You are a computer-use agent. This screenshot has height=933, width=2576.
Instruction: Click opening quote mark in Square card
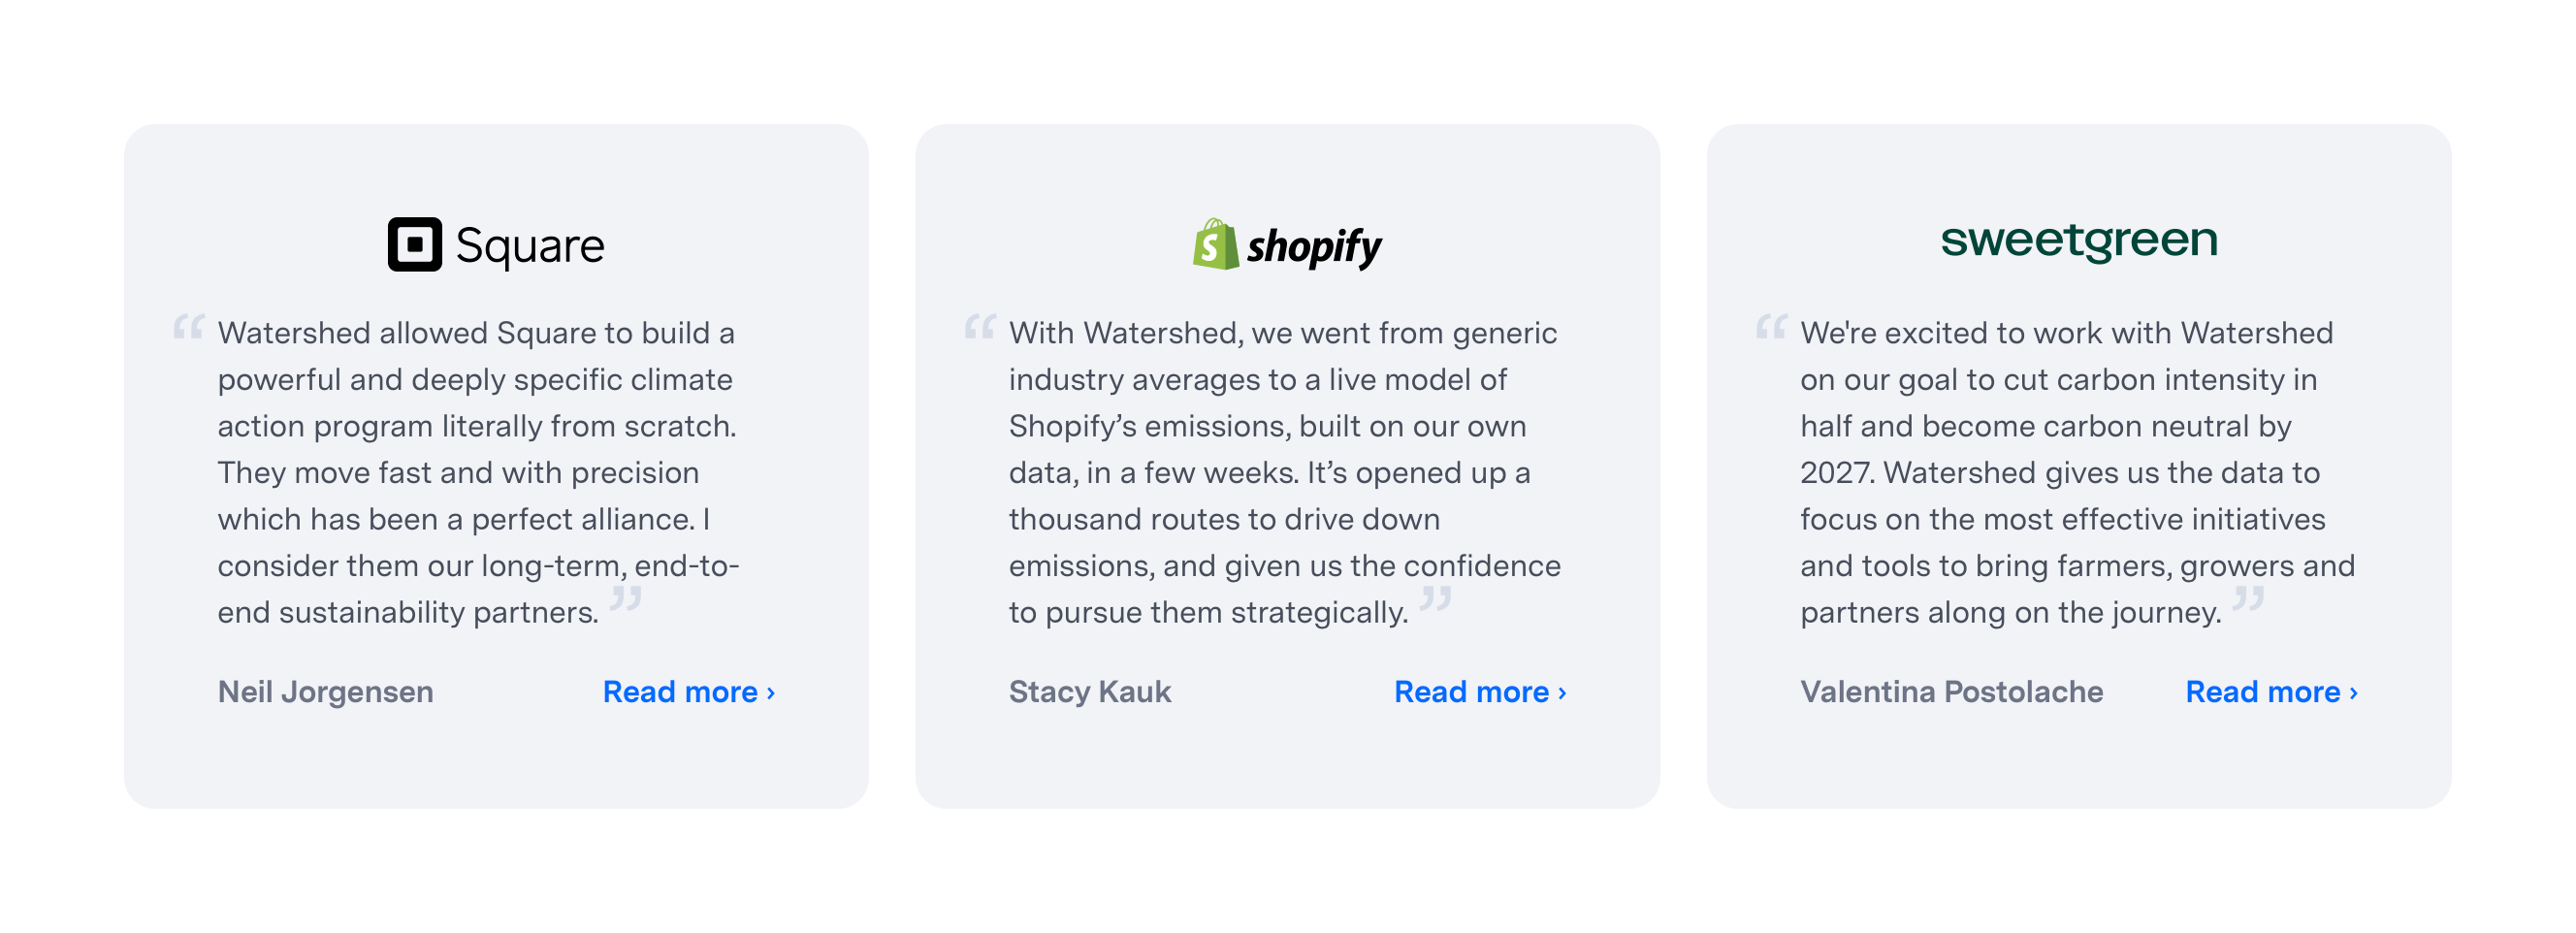188,327
